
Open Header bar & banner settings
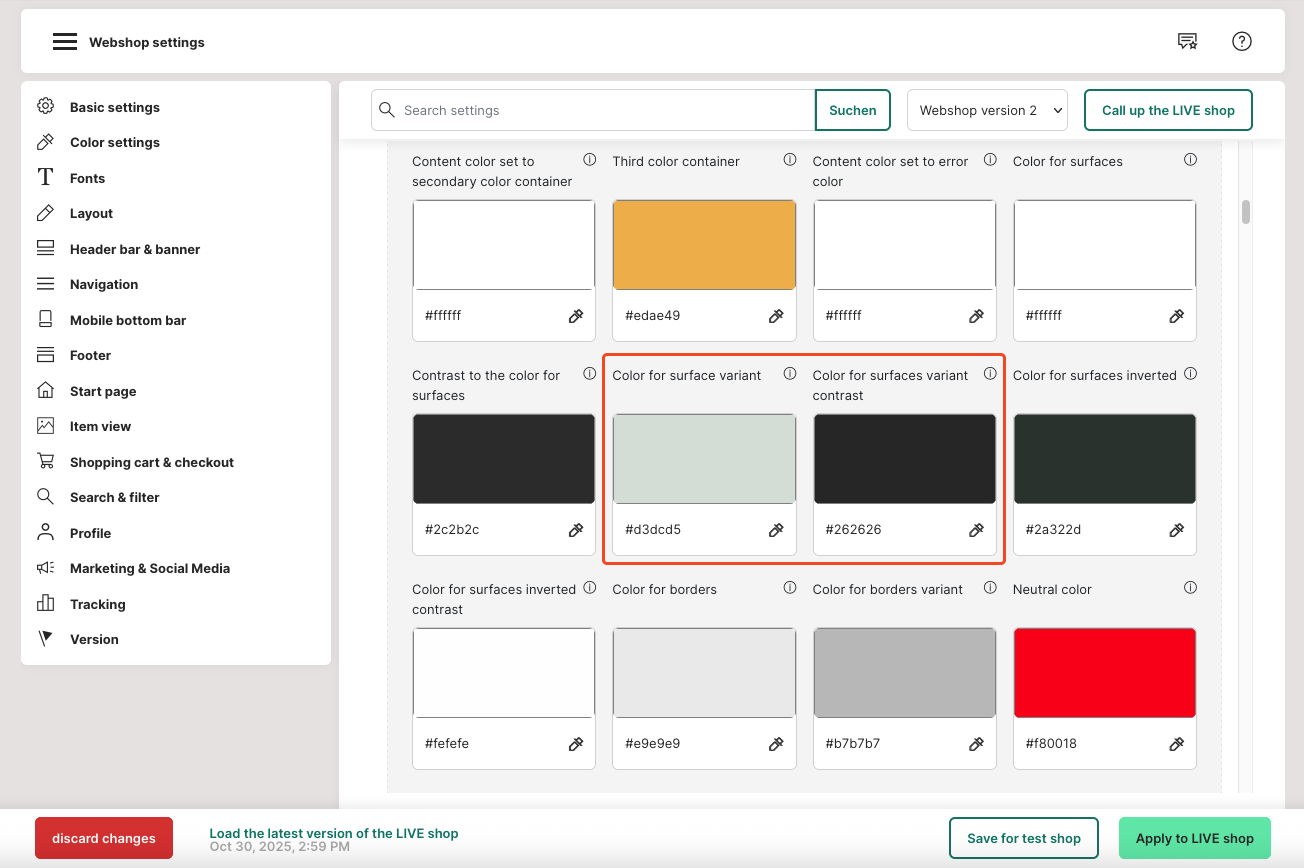134,249
